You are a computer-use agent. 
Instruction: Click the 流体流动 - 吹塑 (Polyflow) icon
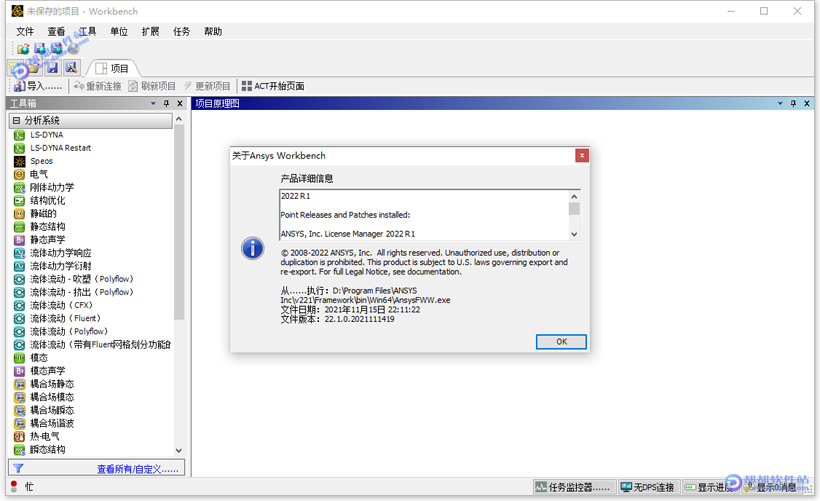pyautogui.click(x=19, y=279)
